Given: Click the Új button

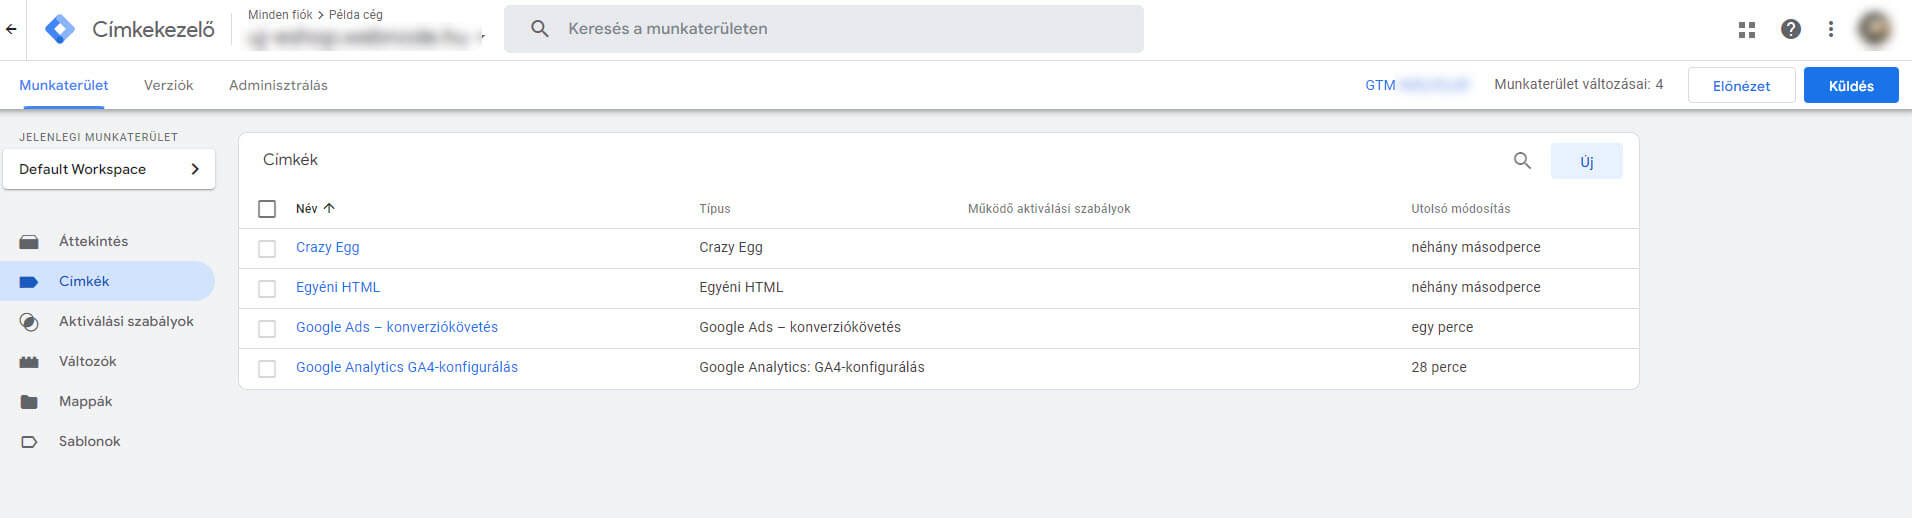Looking at the screenshot, I should [1586, 161].
